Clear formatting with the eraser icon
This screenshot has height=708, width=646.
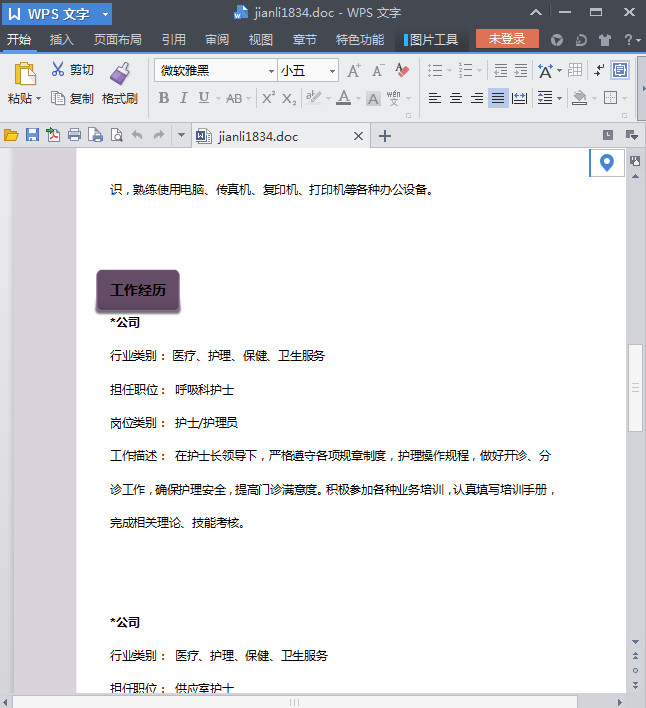pyautogui.click(x=402, y=70)
